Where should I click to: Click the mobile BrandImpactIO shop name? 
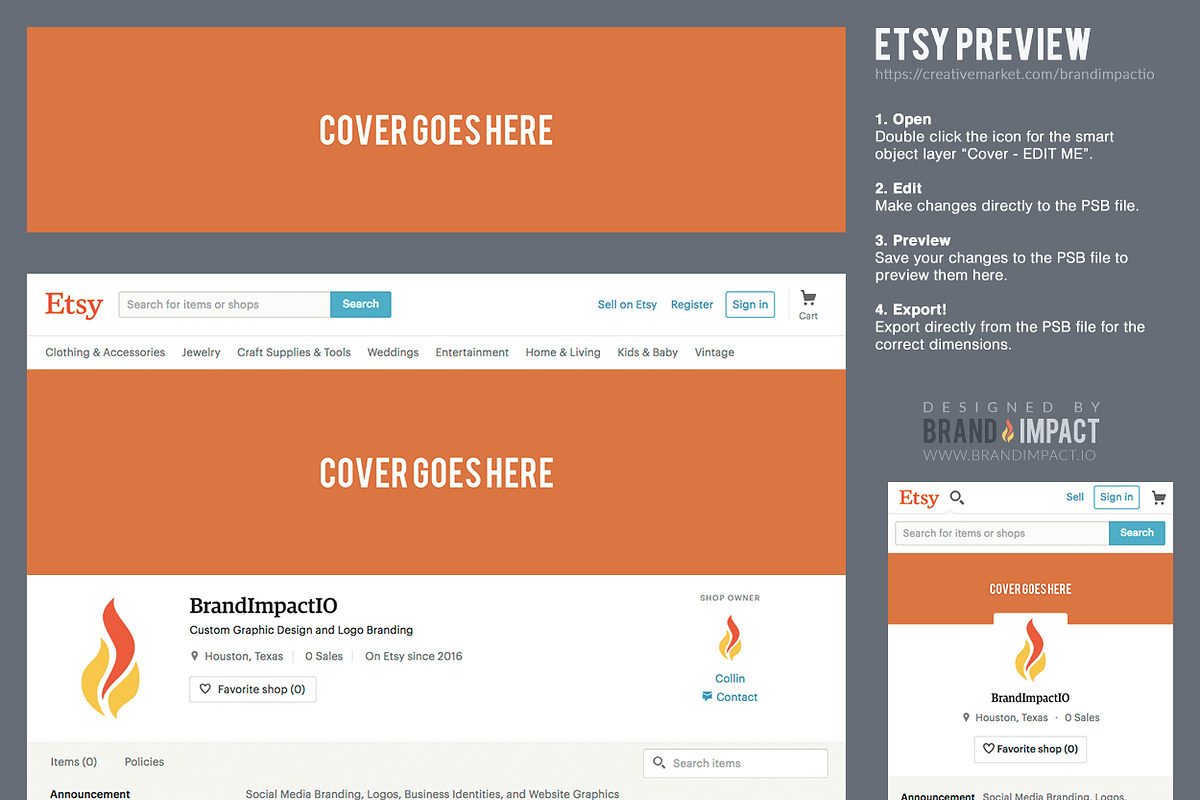(1030, 698)
